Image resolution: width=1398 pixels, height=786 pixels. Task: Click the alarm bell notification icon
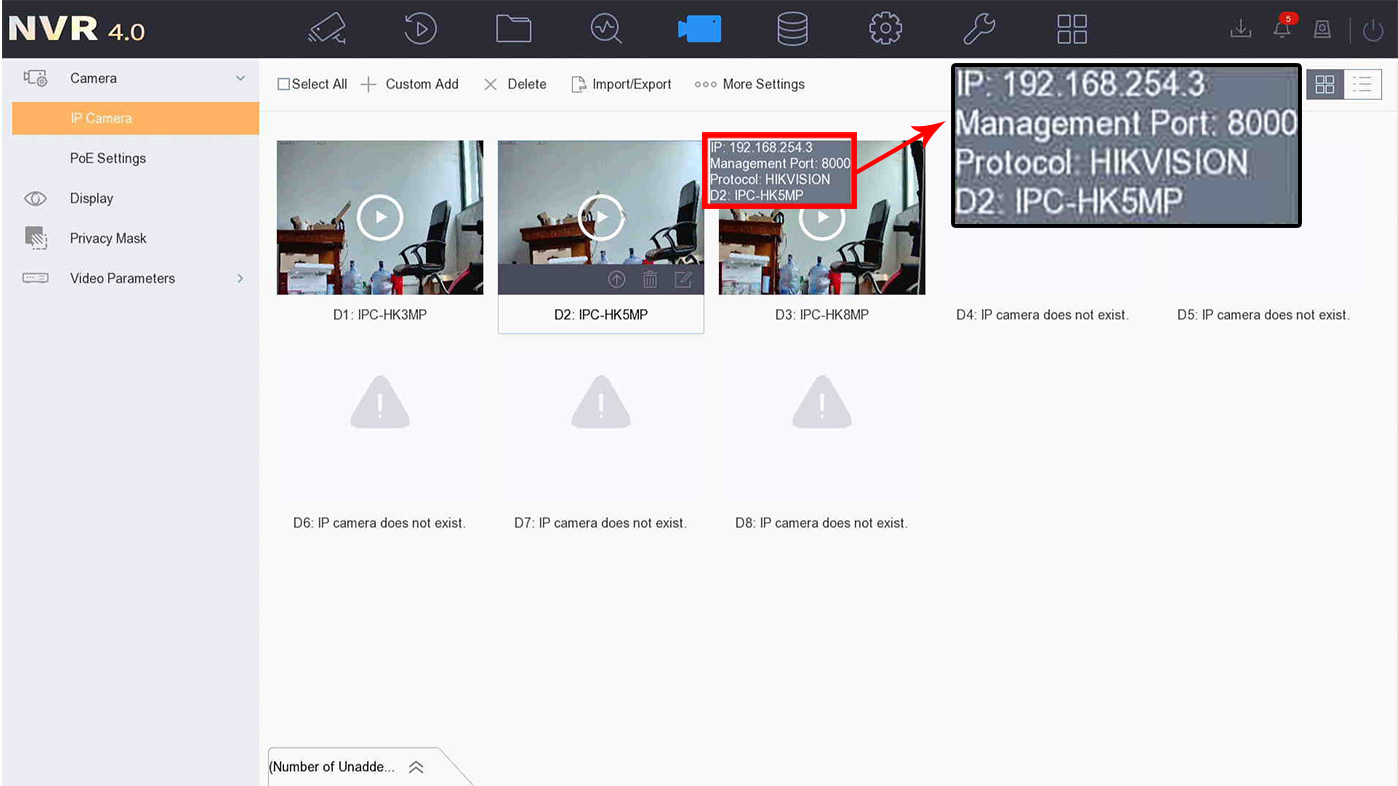[x=1283, y=28]
